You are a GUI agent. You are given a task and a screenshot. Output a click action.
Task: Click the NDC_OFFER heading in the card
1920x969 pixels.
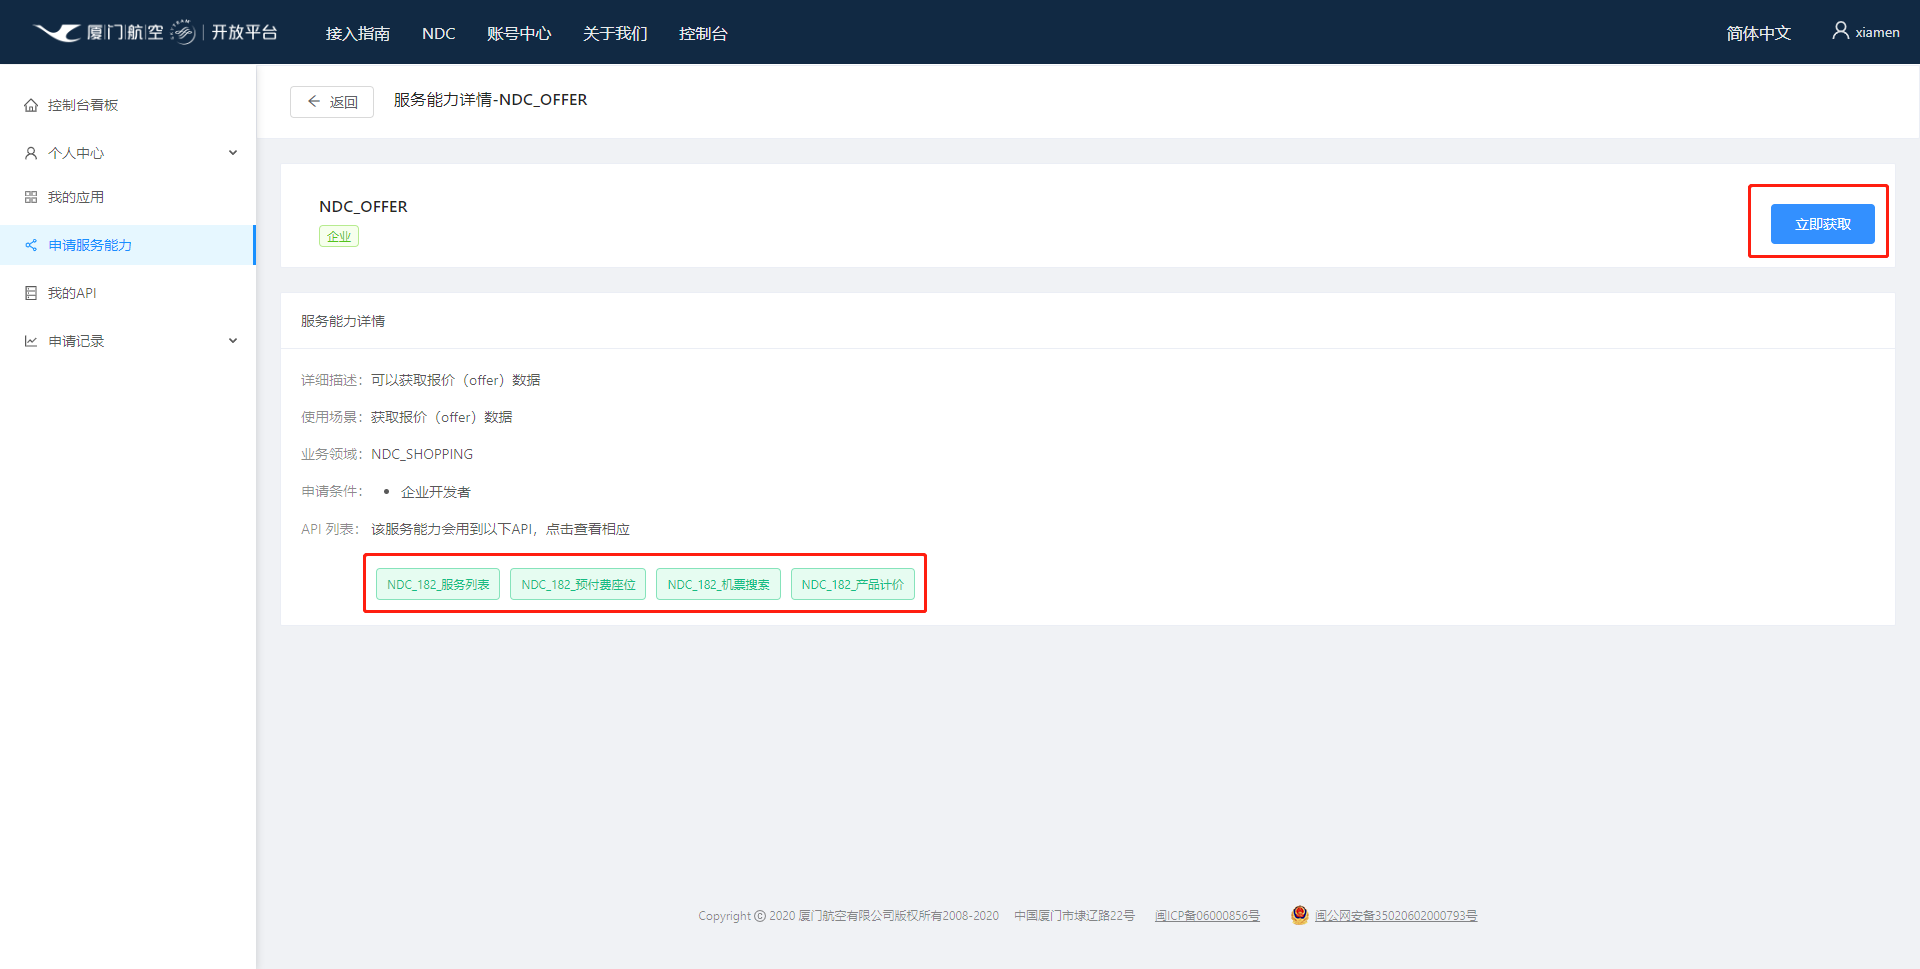(x=363, y=206)
